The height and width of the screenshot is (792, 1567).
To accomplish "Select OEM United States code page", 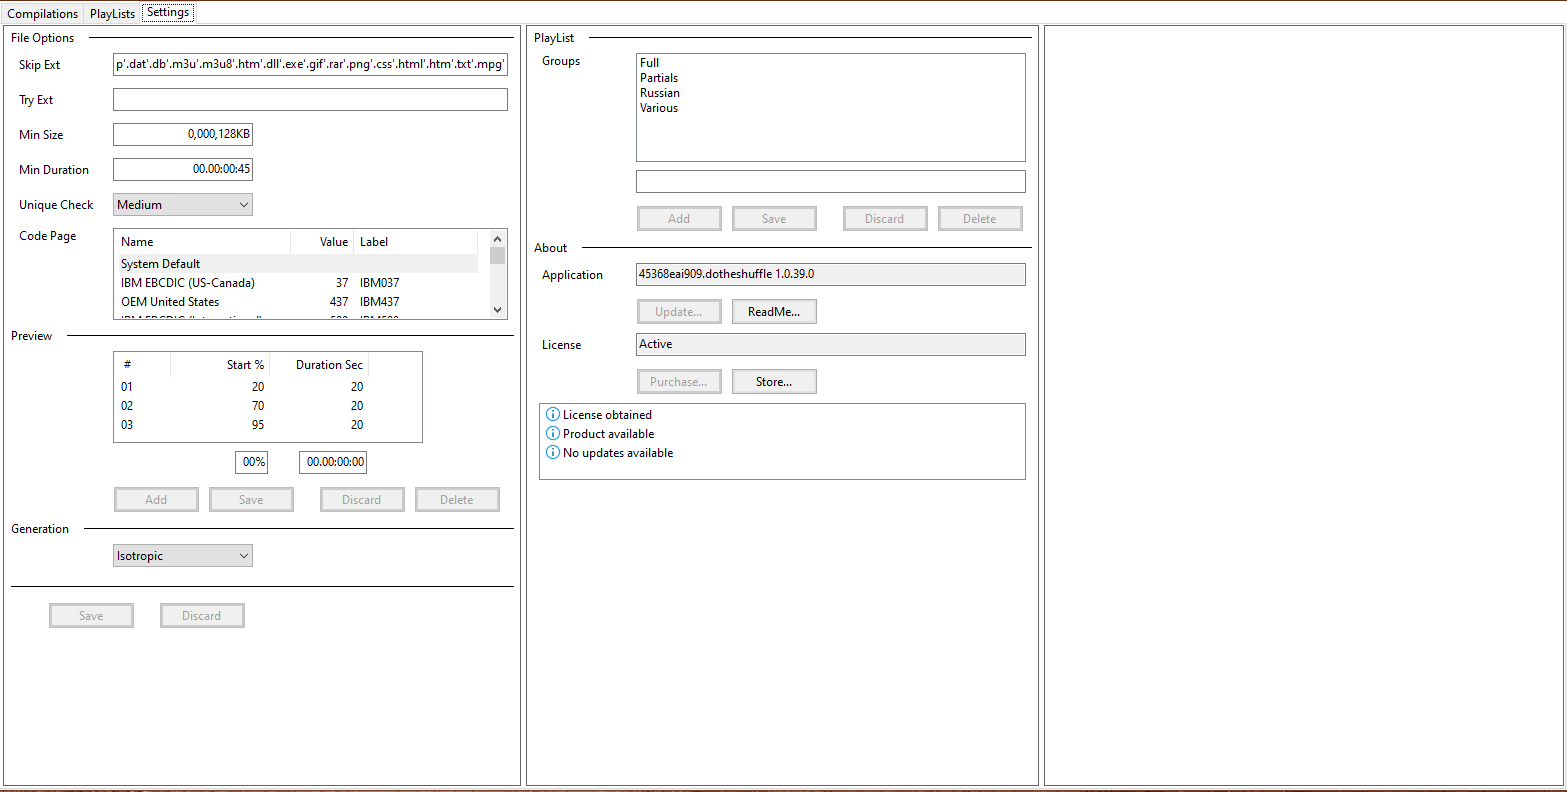I will point(300,302).
